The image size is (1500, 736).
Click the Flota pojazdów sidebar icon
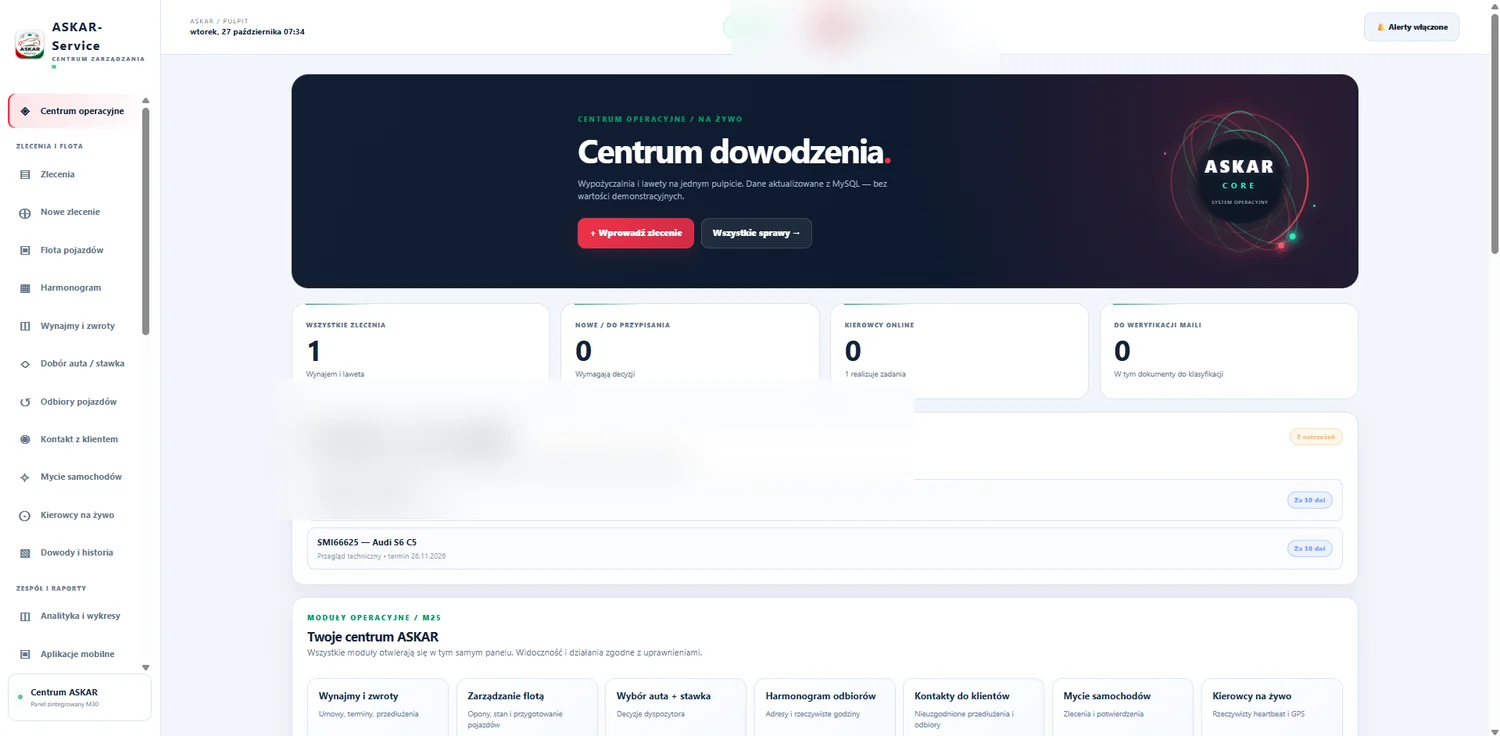coord(25,251)
